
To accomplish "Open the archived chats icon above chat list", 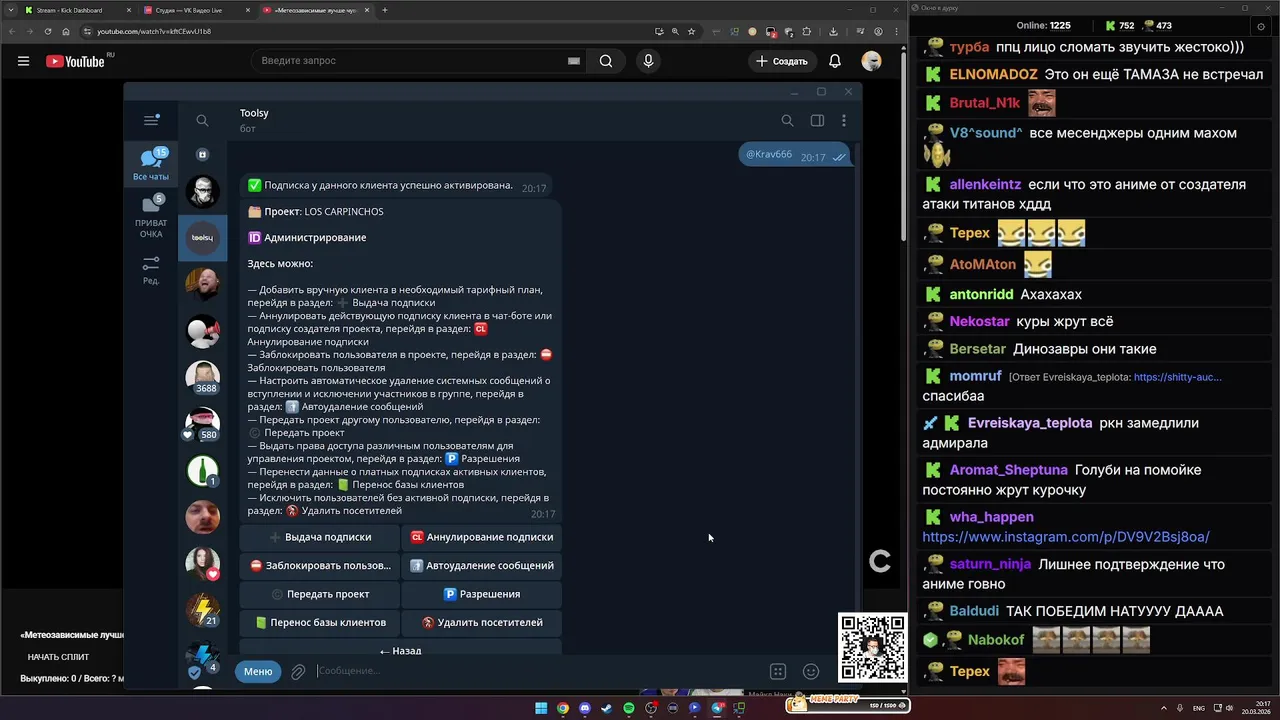I will pyautogui.click(x=202, y=155).
